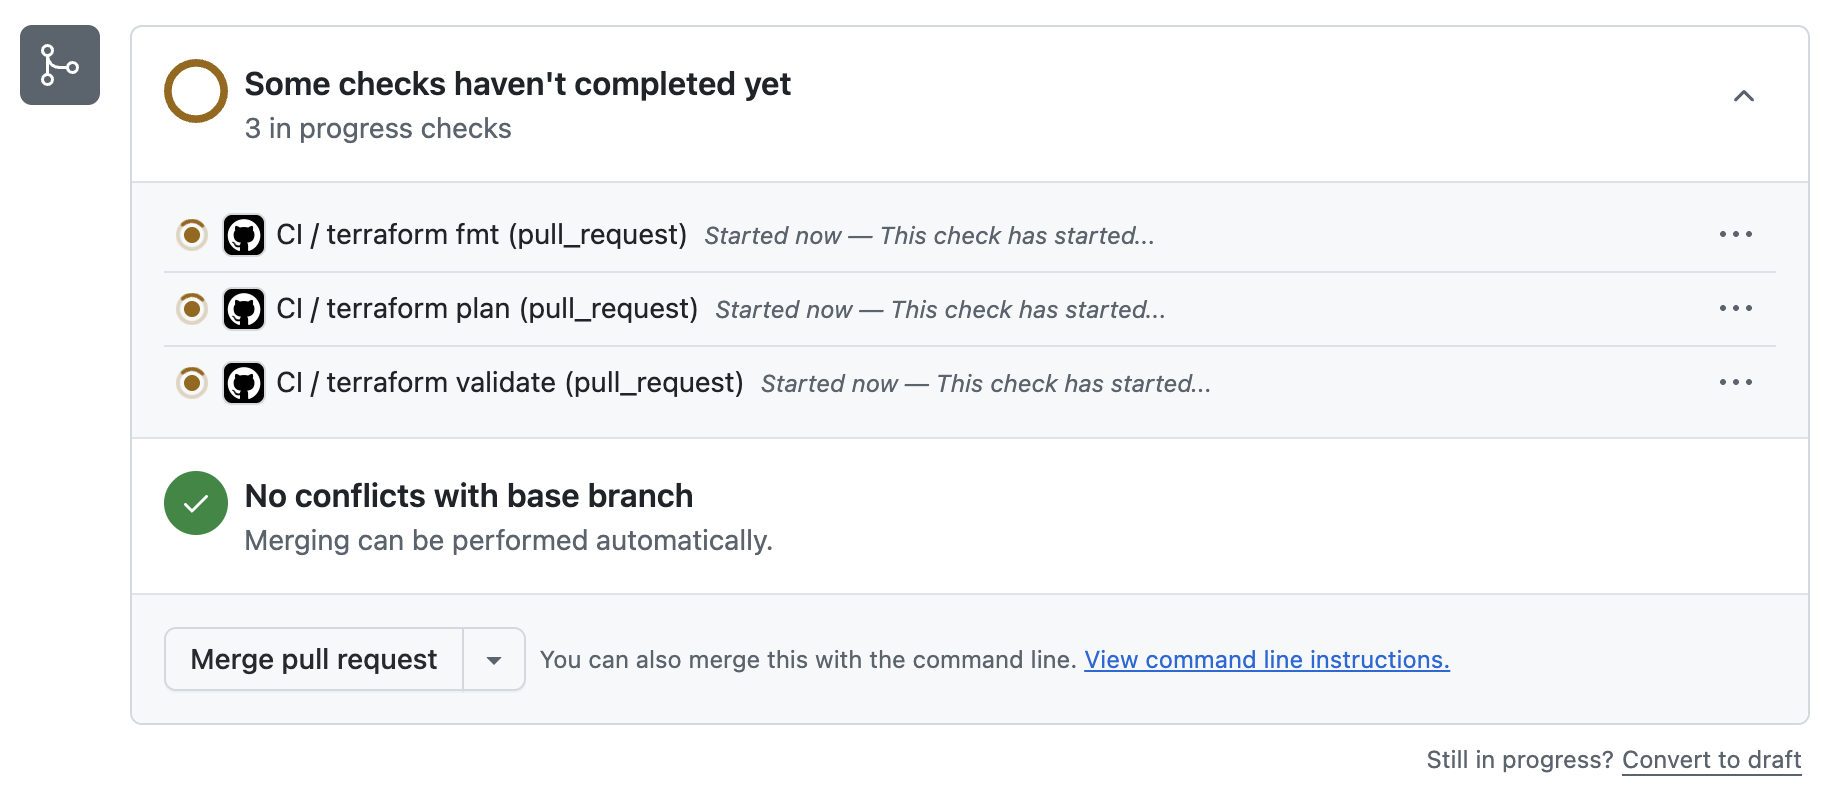Collapse the checks list with the chevron
The image size is (1830, 800).
[x=1743, y=96]
